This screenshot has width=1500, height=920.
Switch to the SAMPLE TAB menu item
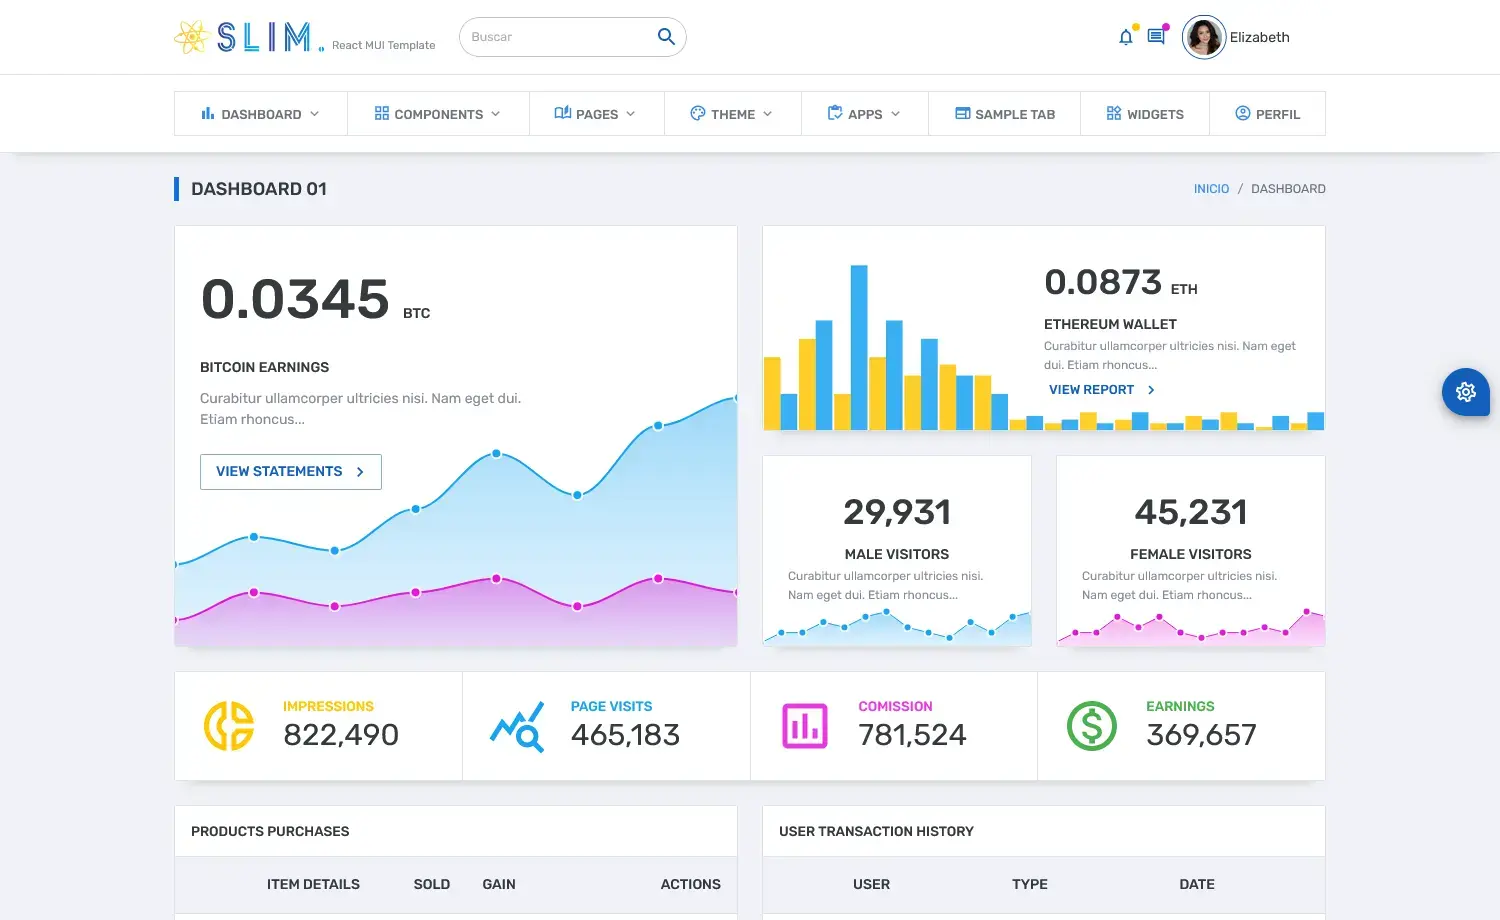point(1004,113)
